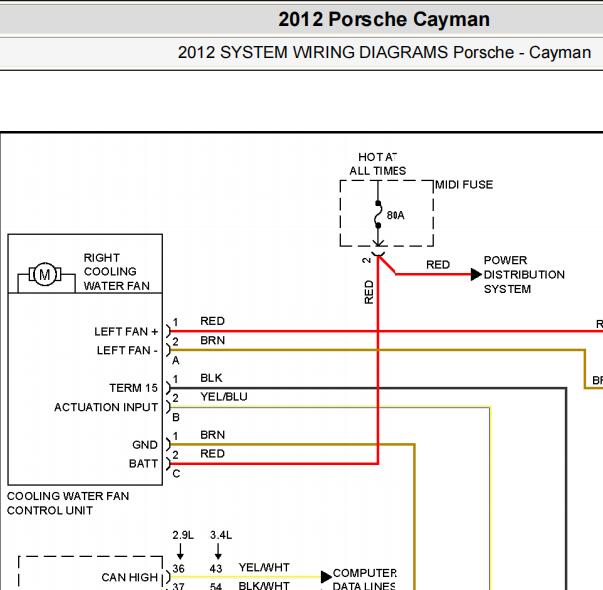Viewport: 603px width, 590px height.
Task: Click the "RED" label on wire to Power Distribution
Action: pyautogui.click(x=438, y=265)
